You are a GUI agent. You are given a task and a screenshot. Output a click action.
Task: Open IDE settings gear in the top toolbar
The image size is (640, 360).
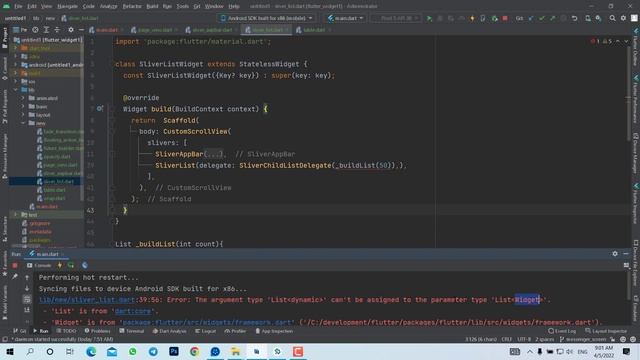[x=623, y=18]
